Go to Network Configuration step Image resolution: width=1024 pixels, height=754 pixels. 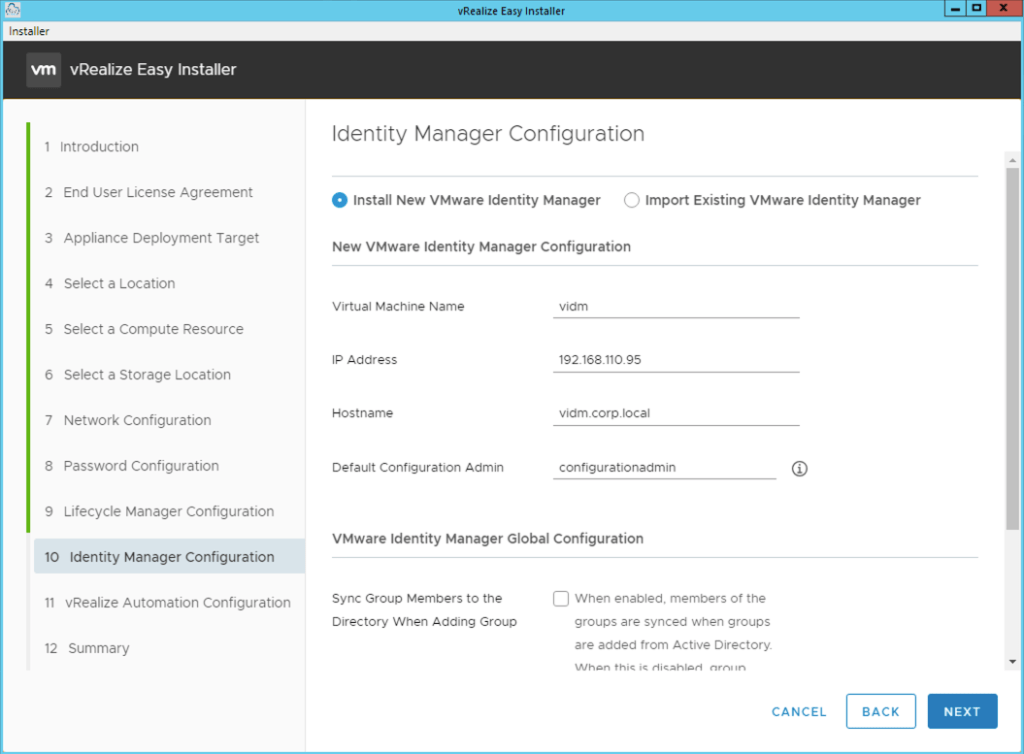click(x=137, y=420)
